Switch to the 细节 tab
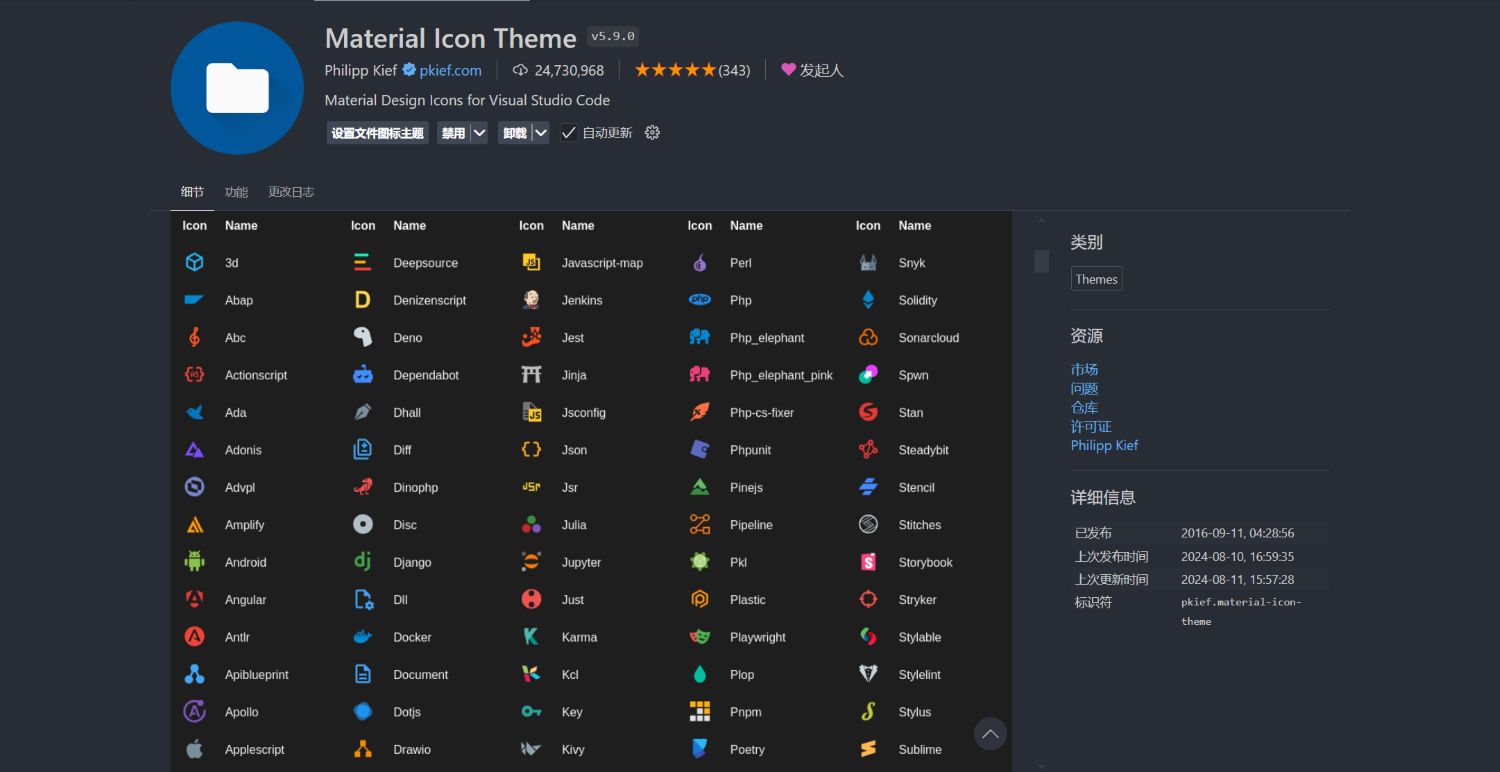The image size is (1500, 772). coord(192,192)
